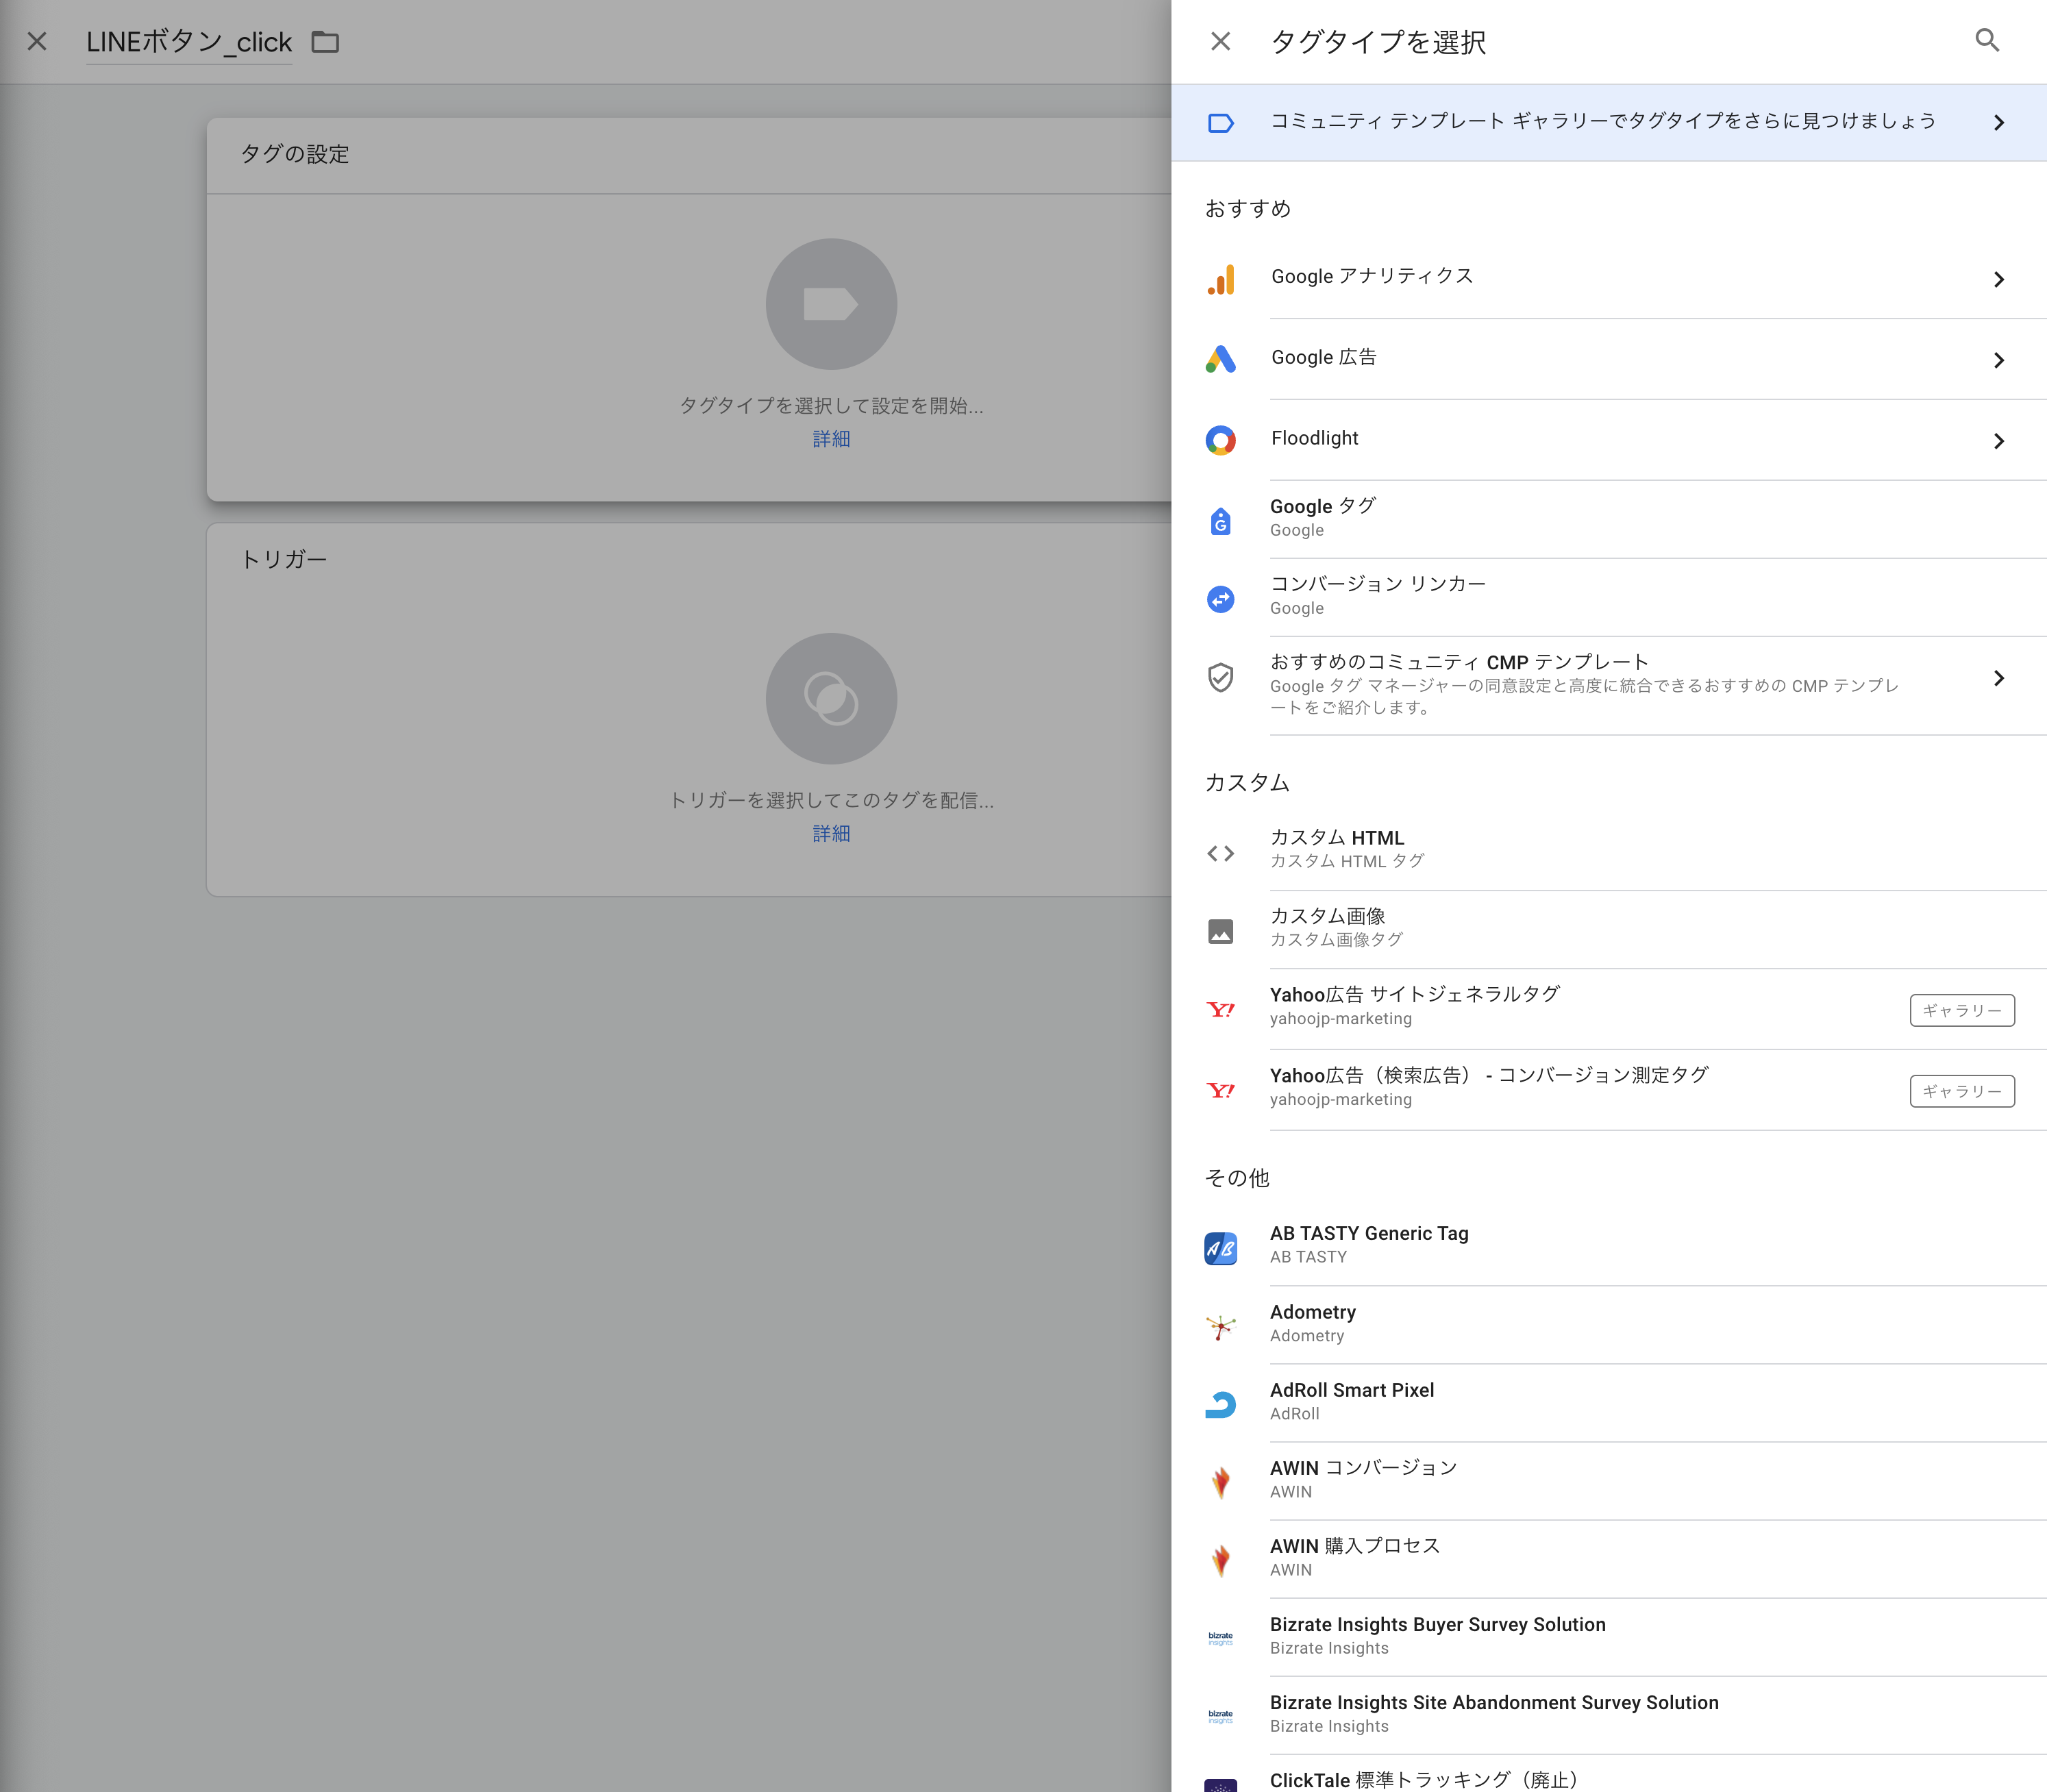Click 詳細 link under tag configuration
The width and height of the screenshot is (2047, 1792).
[831, 439]
